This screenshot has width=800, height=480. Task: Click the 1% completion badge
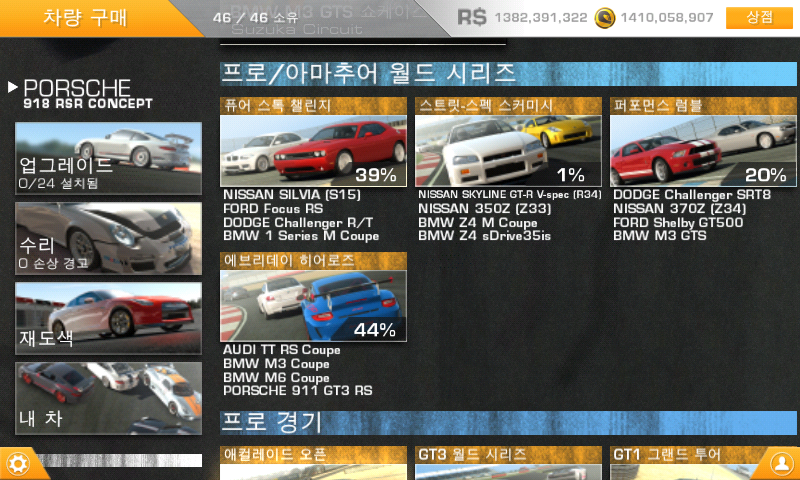pyautogui.click(x=570, y=175)
